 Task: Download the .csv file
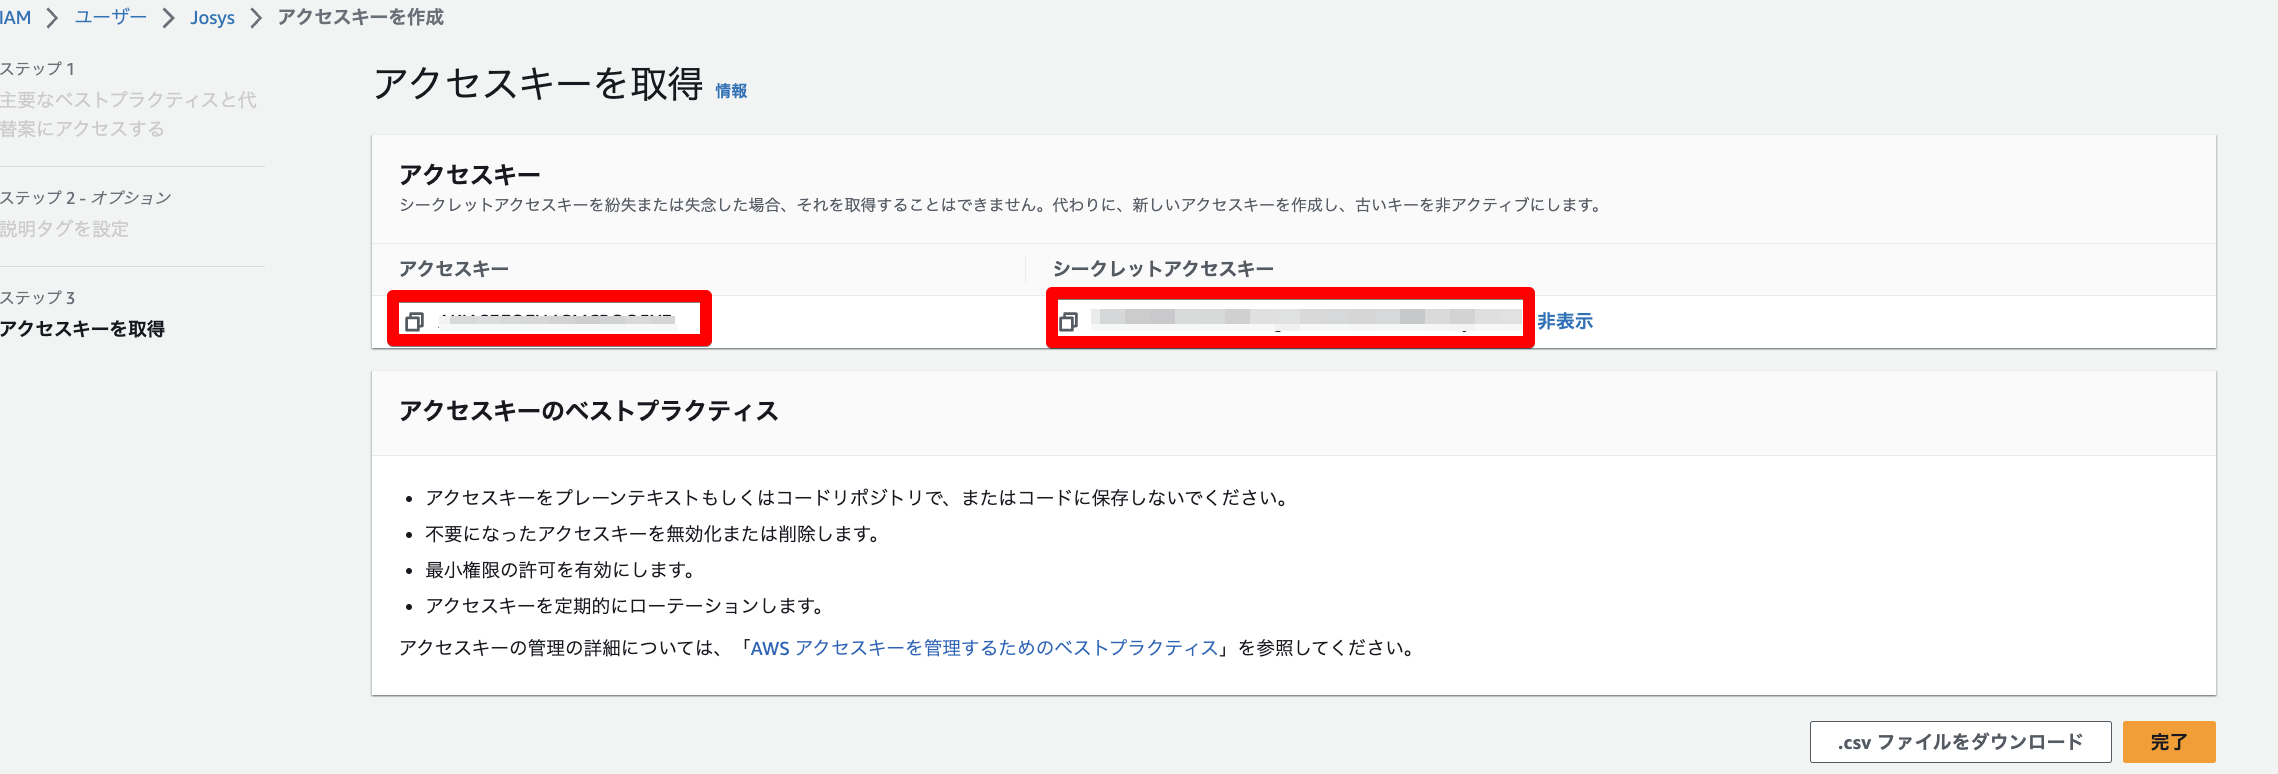pyautogui.click(x=1960, y=742)
